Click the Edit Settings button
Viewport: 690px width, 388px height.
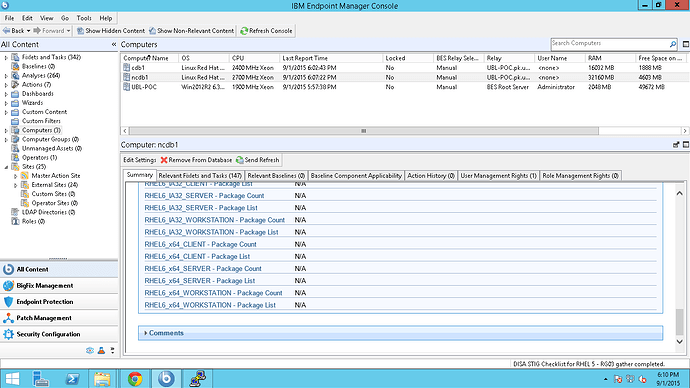pyautogui.click(x=139, y=160)
